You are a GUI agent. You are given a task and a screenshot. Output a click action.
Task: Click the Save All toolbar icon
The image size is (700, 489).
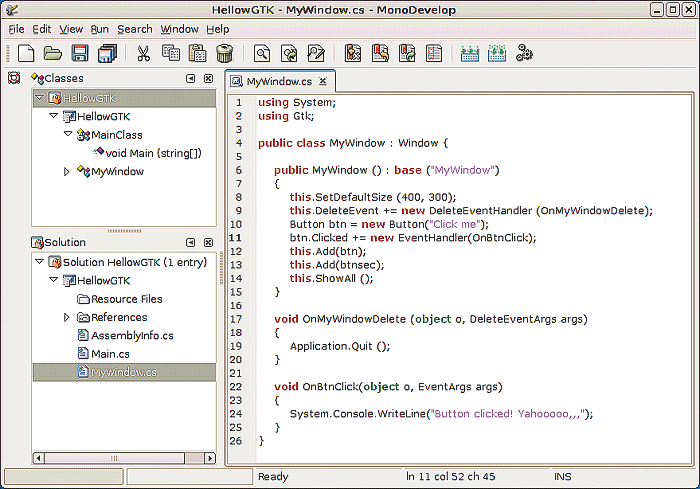[107, 54]
